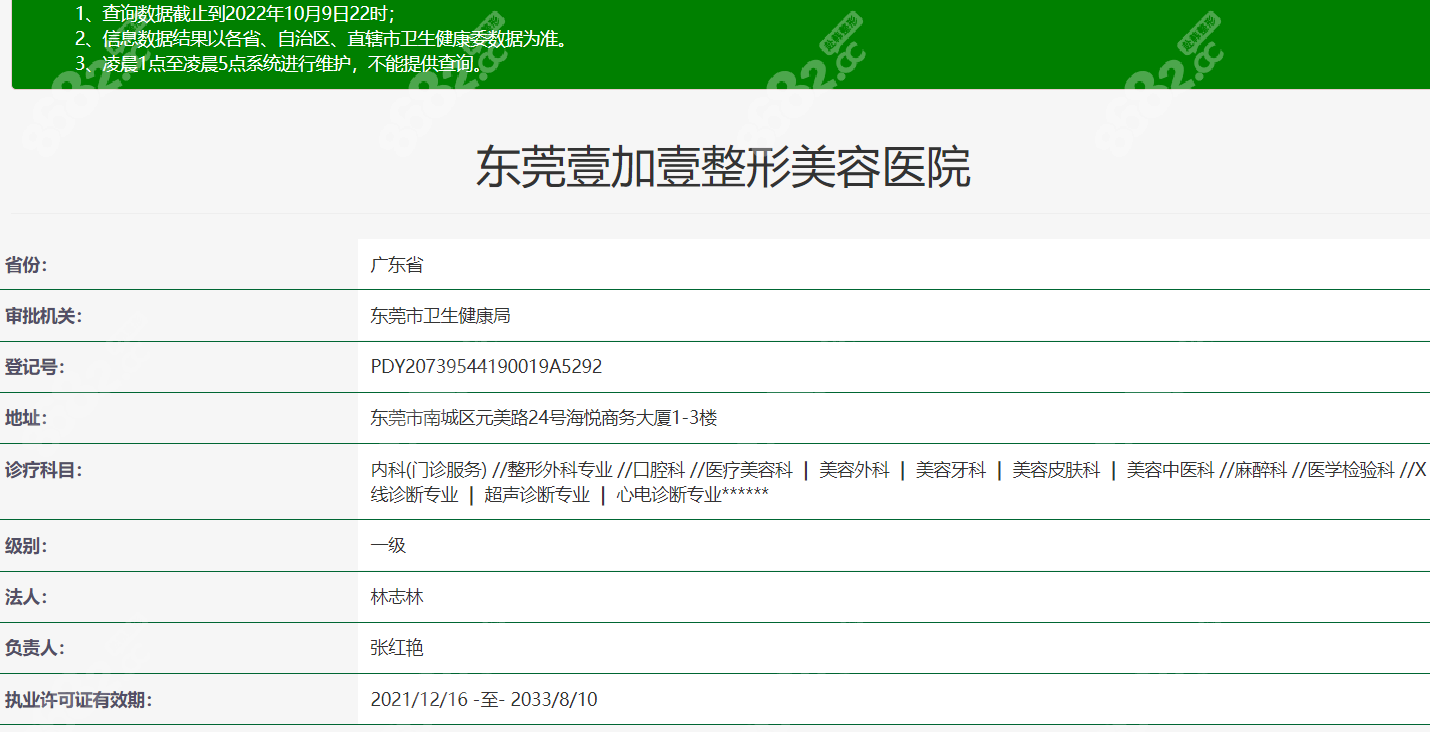This screenshot has width=1430, height=732.
Task: Click notice line 查询数据截止到2022年10月9日22时
Action: tap(235, 14)
